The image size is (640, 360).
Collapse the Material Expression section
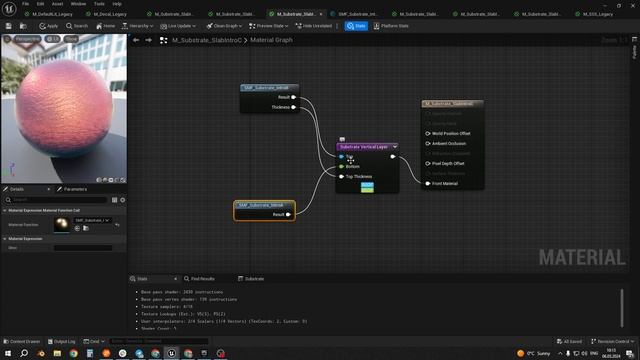point(5,238)
